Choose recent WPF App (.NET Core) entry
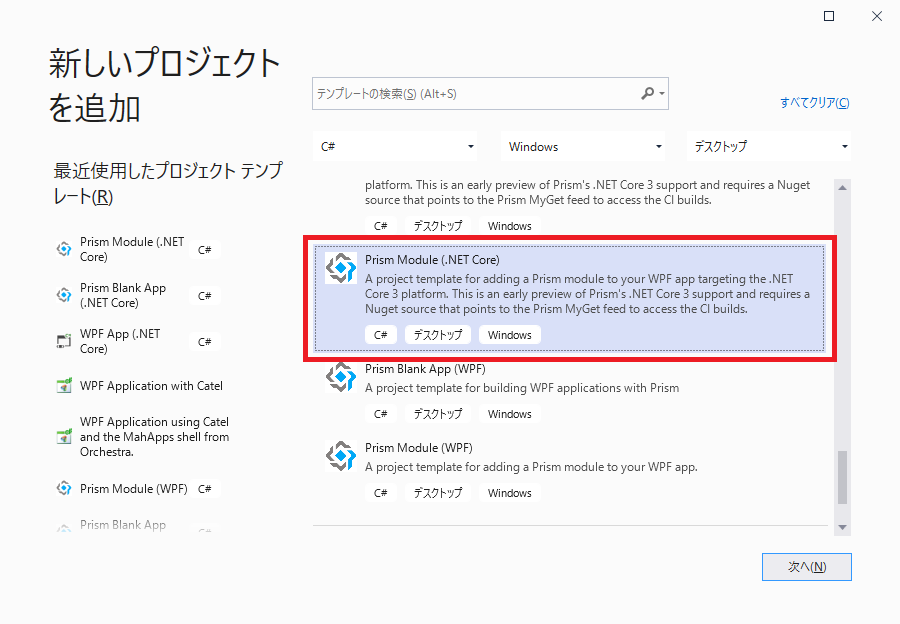Image resolution: width=900 pixels, height=624 pixels. (x=138, y=341)
